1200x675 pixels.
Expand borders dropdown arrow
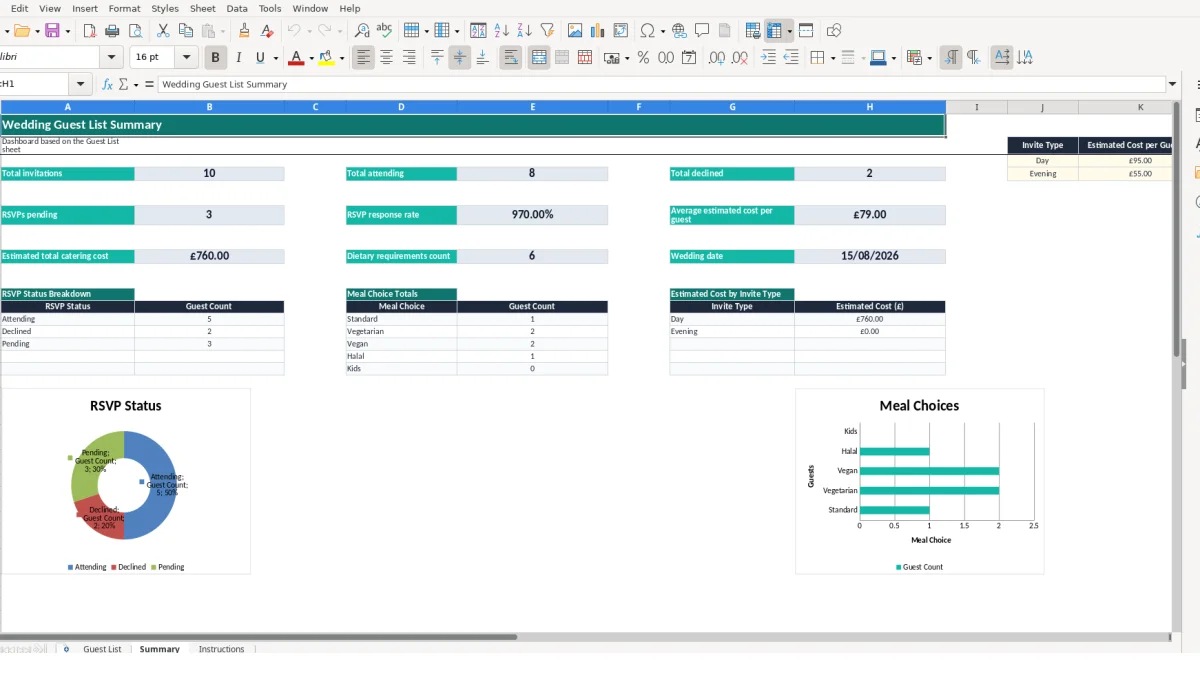pos(832,58)
